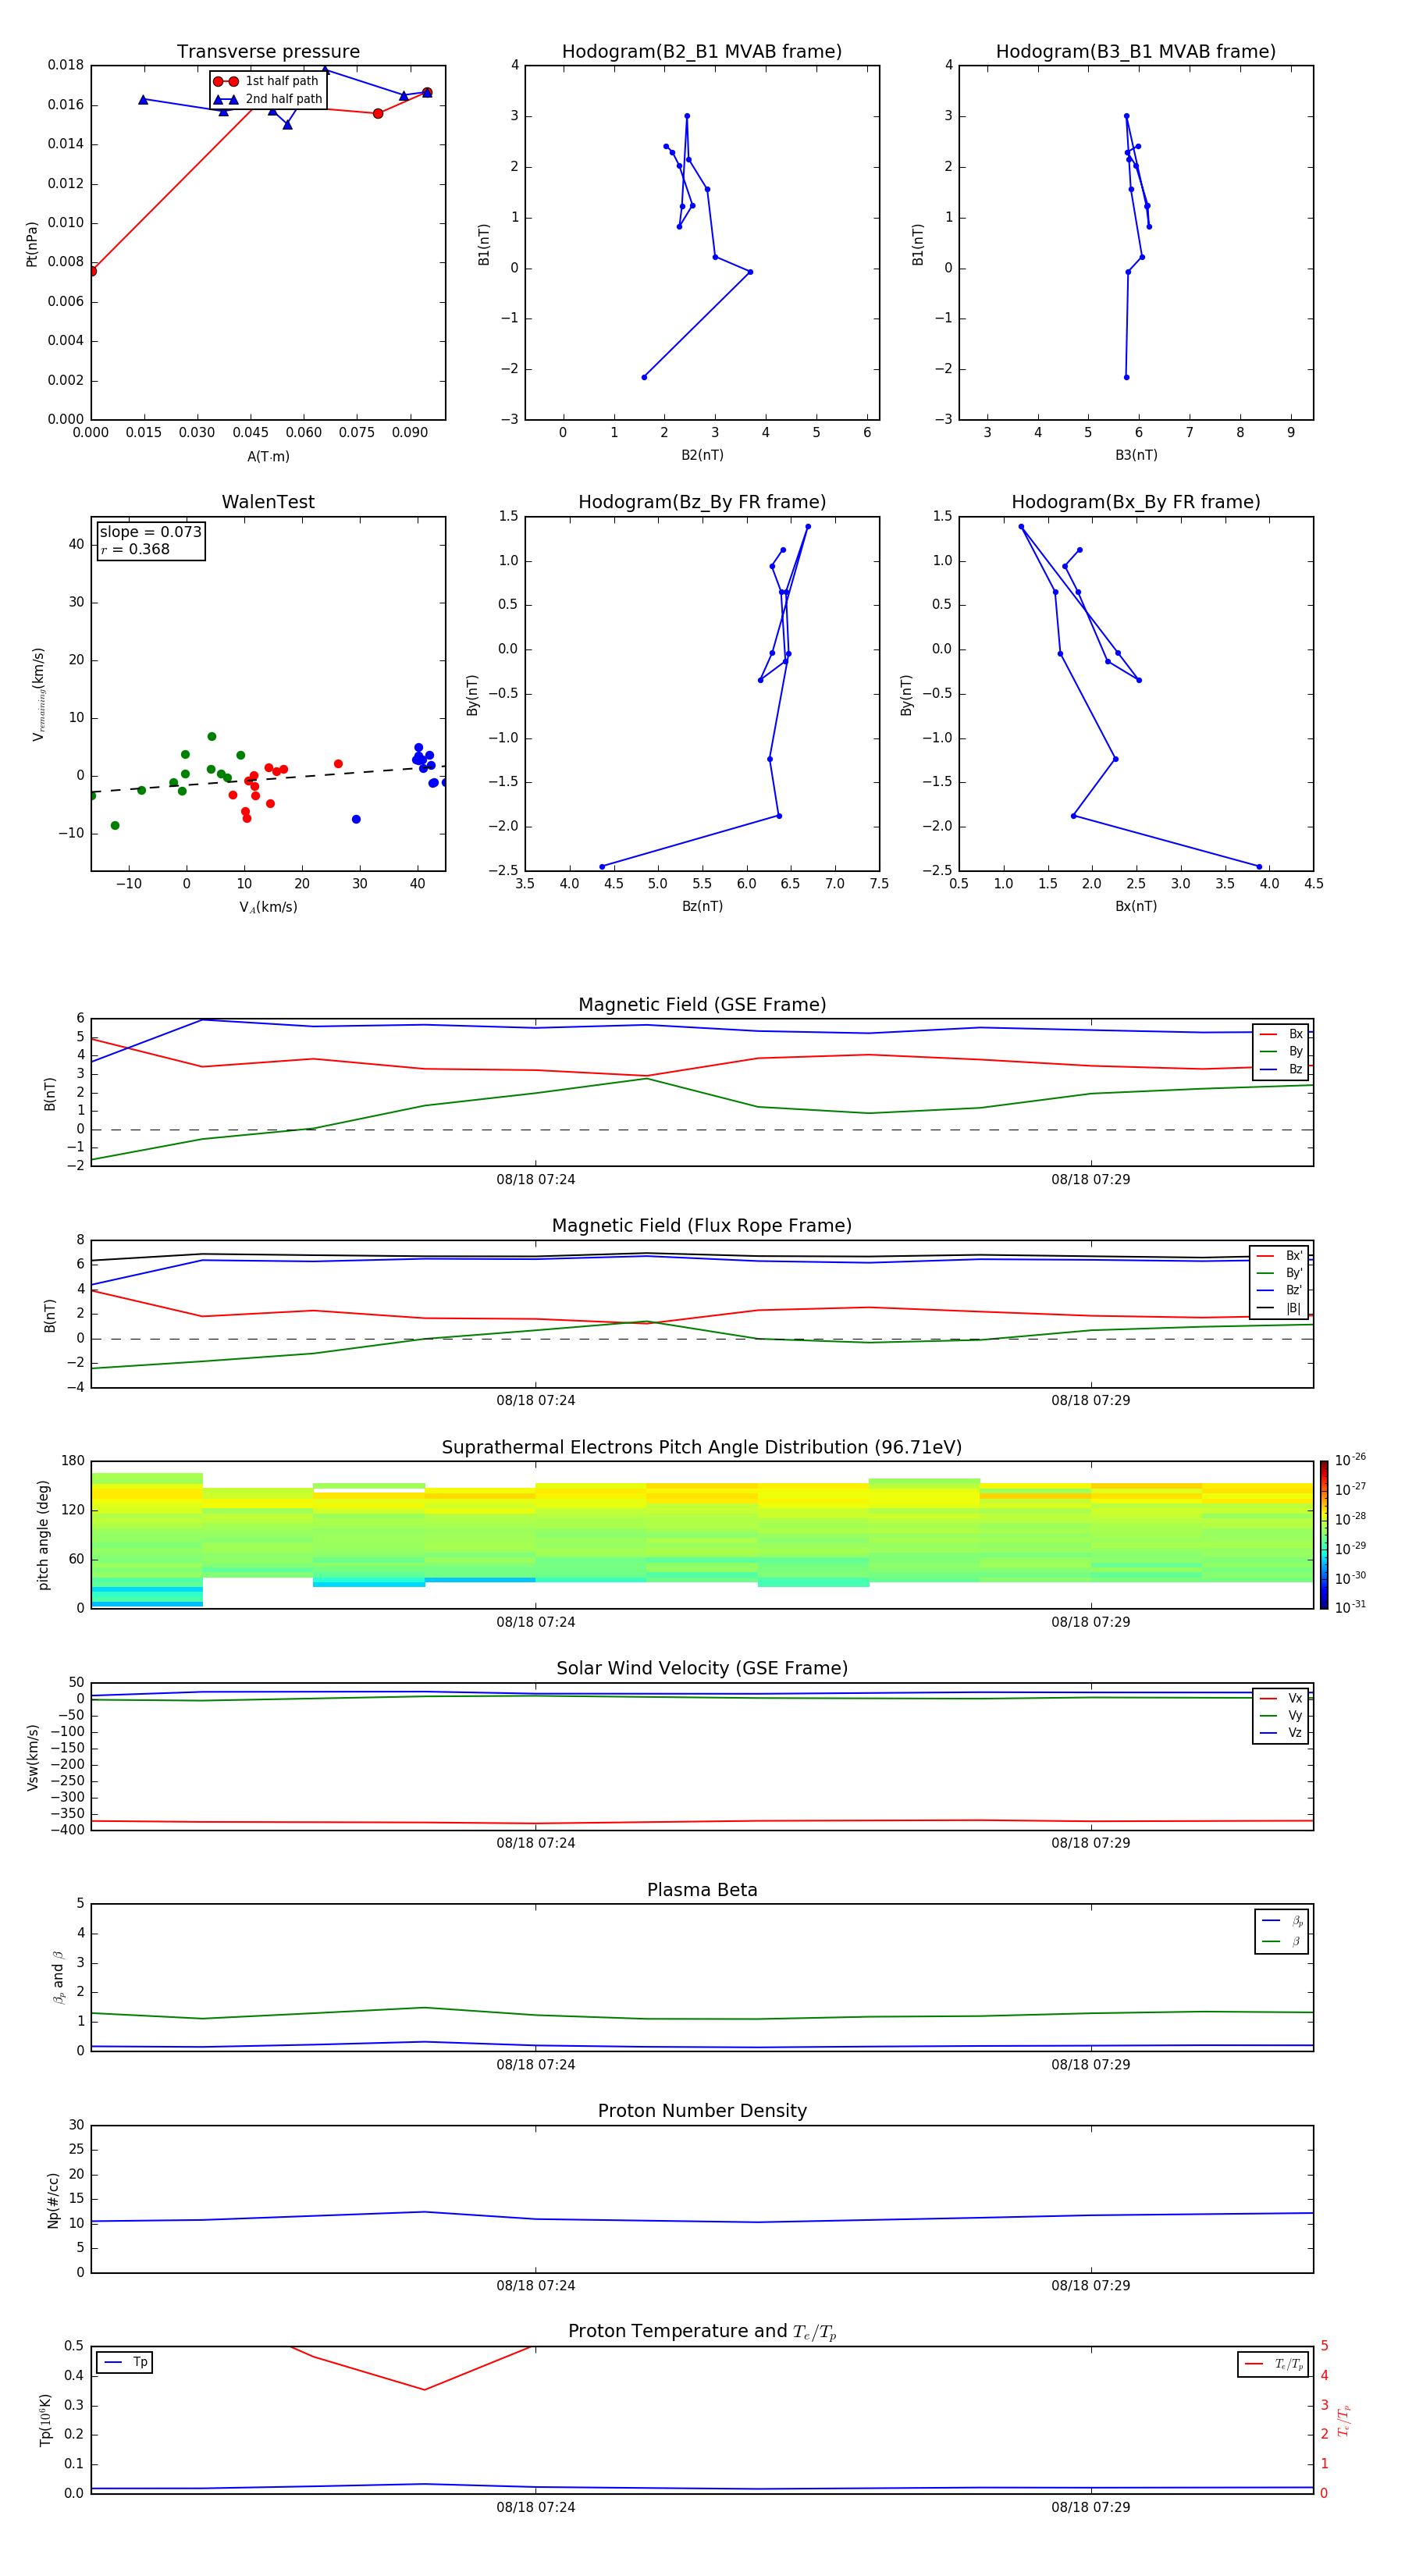This screenshot has width=1405, height=2576.
Task: Click 'Vz' legend entry in solar wind plot
Action: coord(1281,1733)
